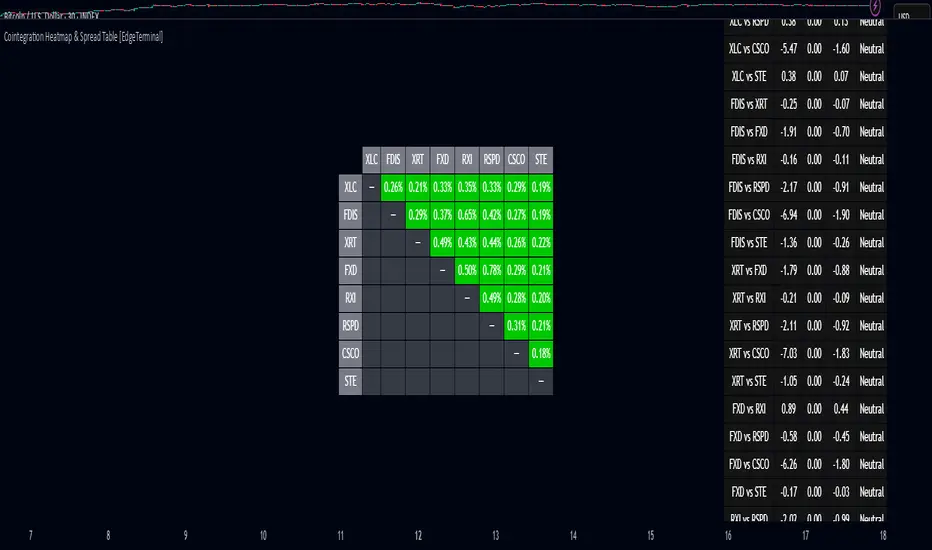Click the 0.50% FXD–RXI heatmap cell

467,269
